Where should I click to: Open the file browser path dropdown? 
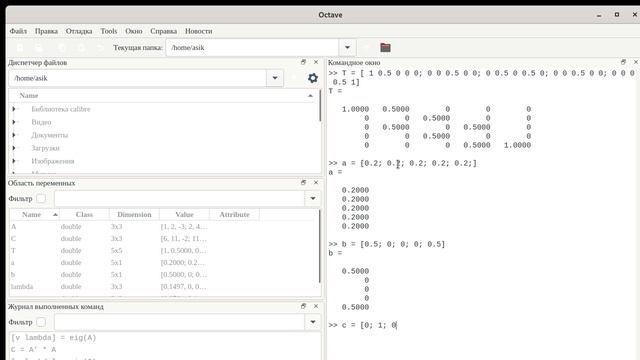click(275, 78)
